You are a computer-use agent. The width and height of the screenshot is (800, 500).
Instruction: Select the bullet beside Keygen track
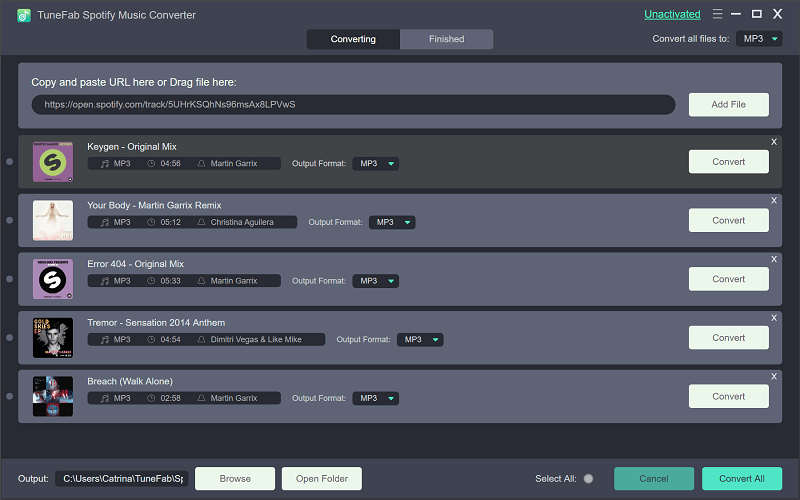10,161
